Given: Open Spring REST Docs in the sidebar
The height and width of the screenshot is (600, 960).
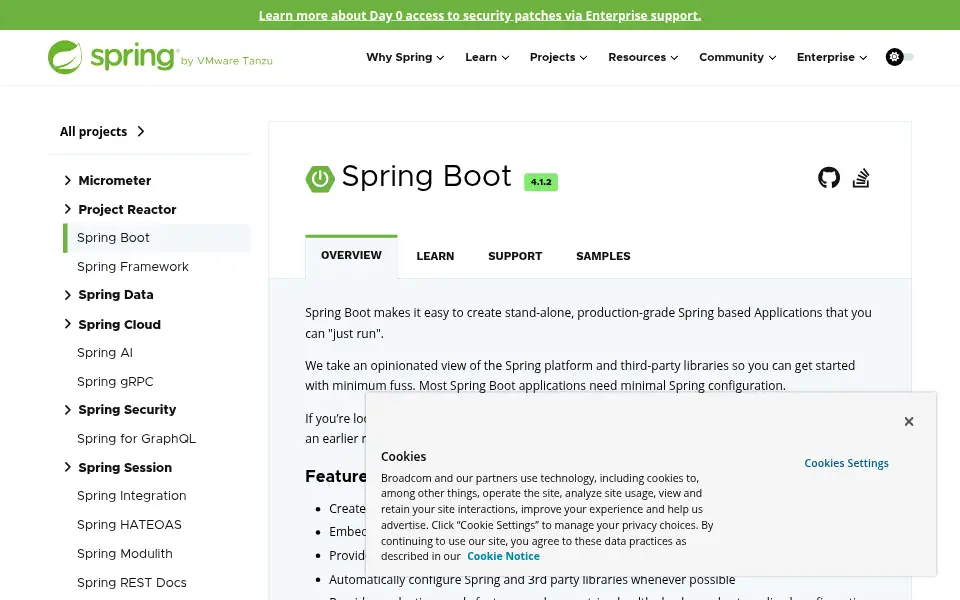Looking at the screenshot, I should point(132,582).
